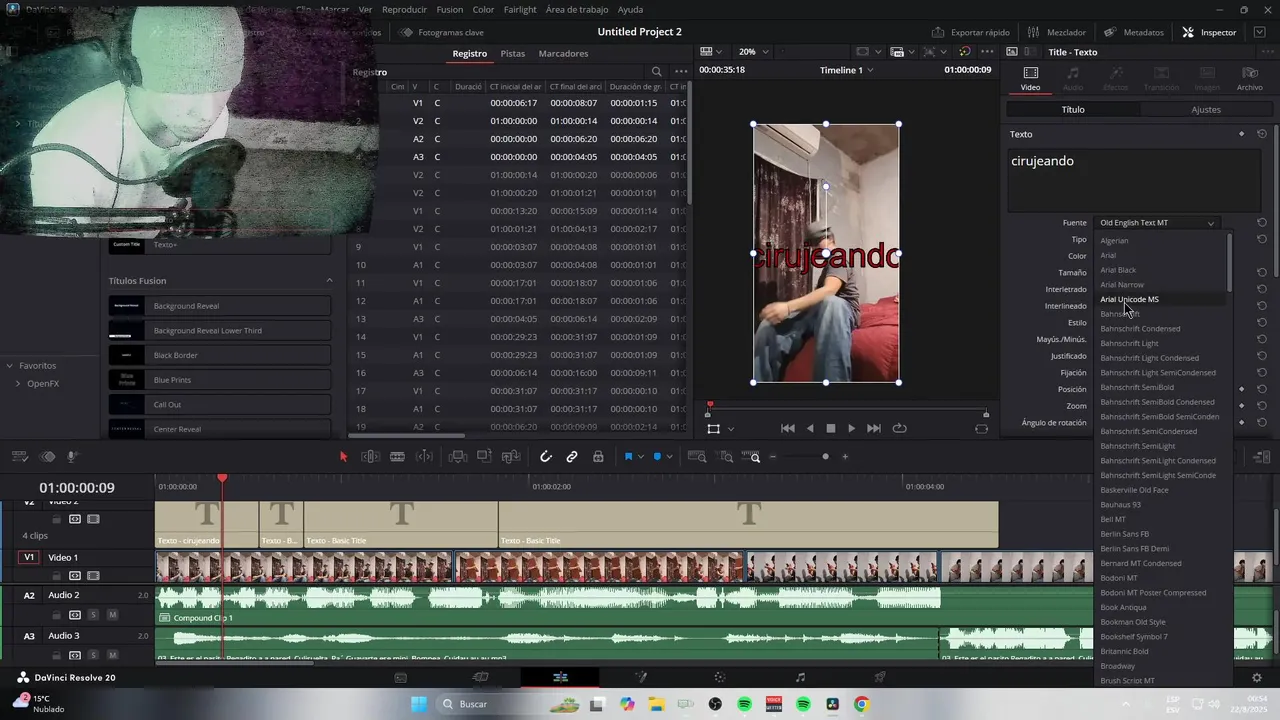Open the Registro tab

click(x=470, y=53)
